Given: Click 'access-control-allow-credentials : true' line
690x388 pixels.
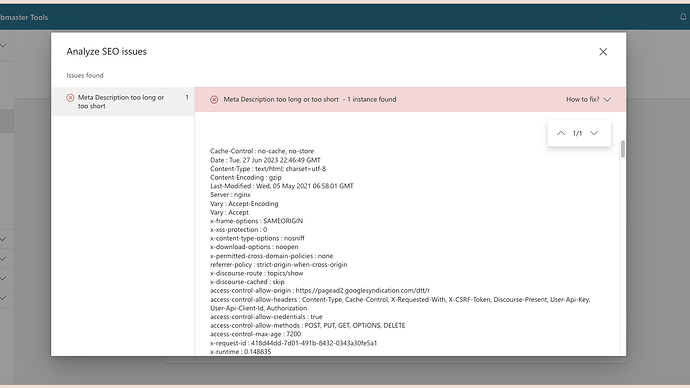Looking at the screenshot, I should (x=266, y=316).
